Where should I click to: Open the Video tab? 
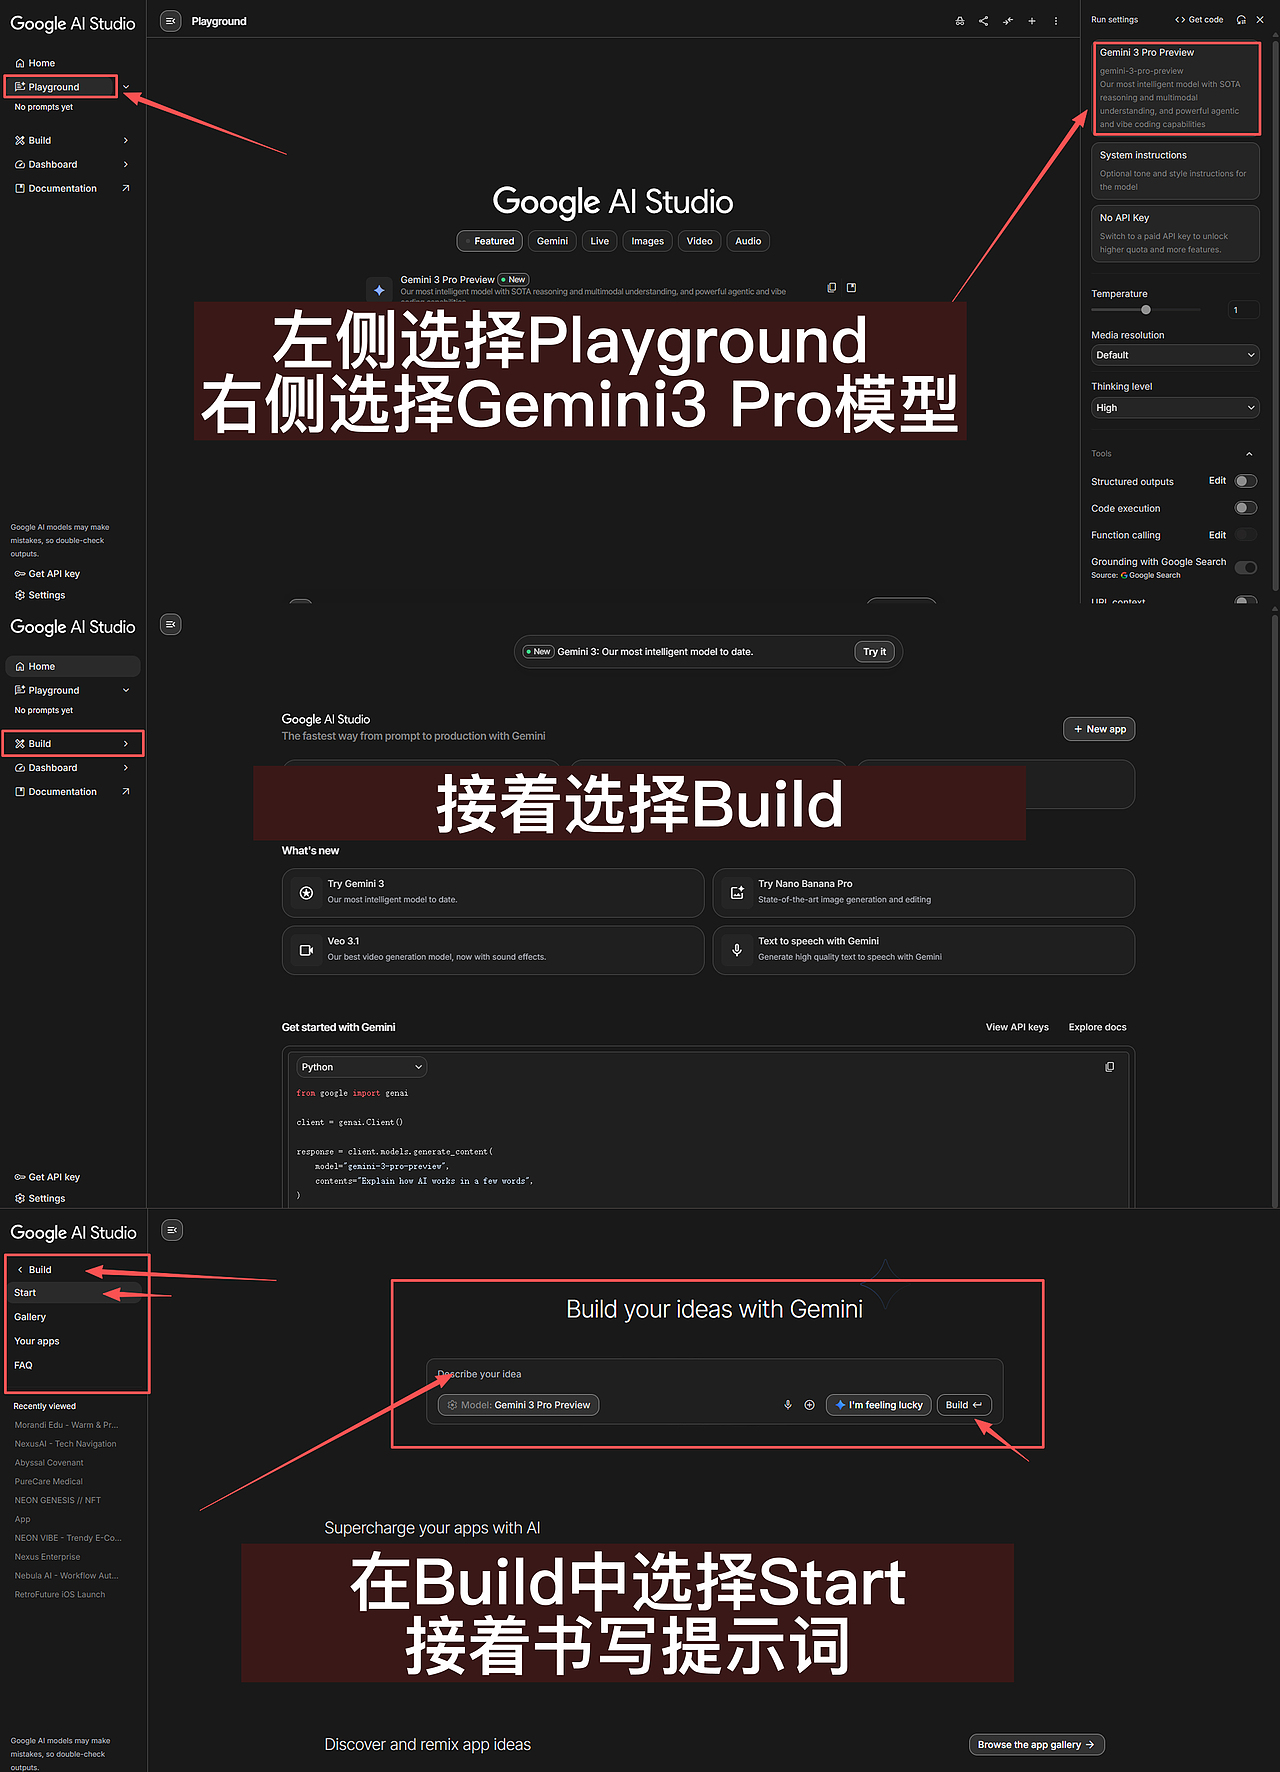pyautogui.click(x=700, y=241)
